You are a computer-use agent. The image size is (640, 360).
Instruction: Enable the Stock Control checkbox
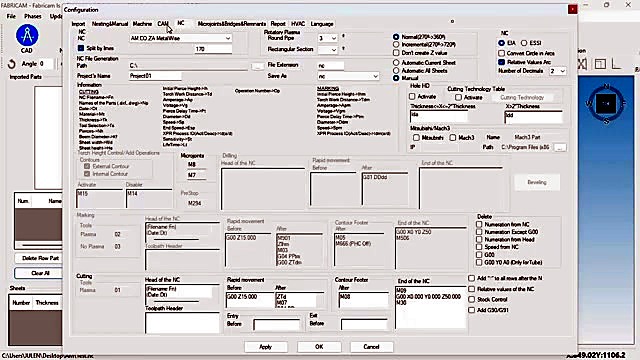click(471, 300)
